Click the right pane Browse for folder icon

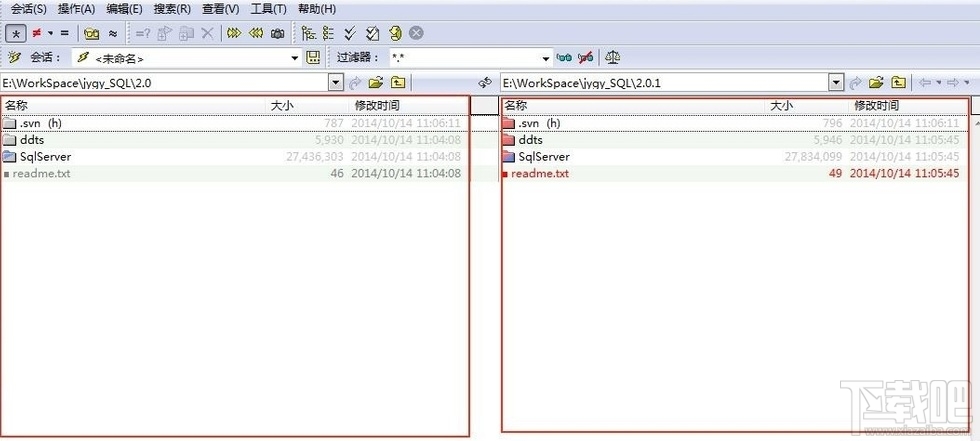(876, 82)
